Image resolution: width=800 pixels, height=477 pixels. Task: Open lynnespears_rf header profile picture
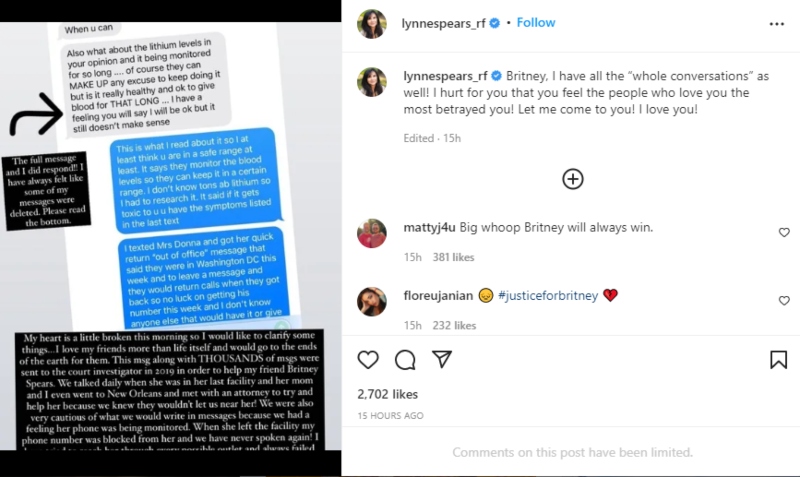(x=371, y=24)
